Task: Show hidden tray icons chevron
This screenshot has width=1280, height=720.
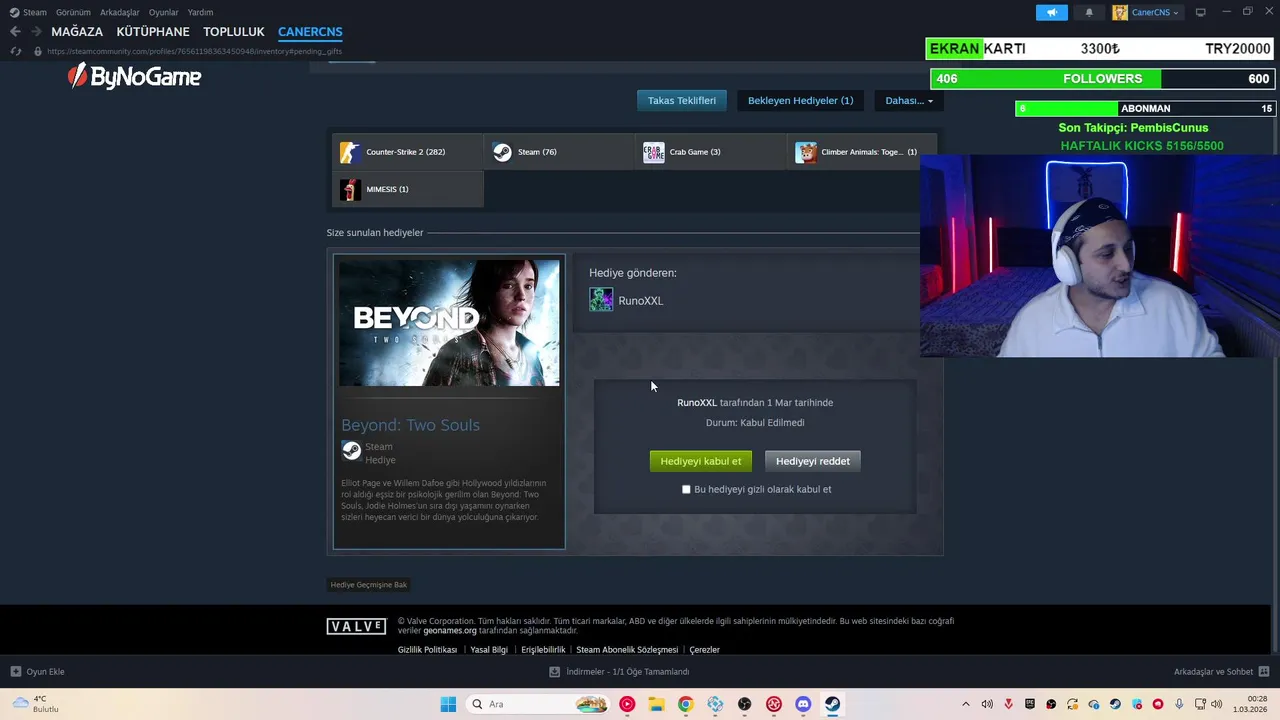Action: (x=965, y=704)
